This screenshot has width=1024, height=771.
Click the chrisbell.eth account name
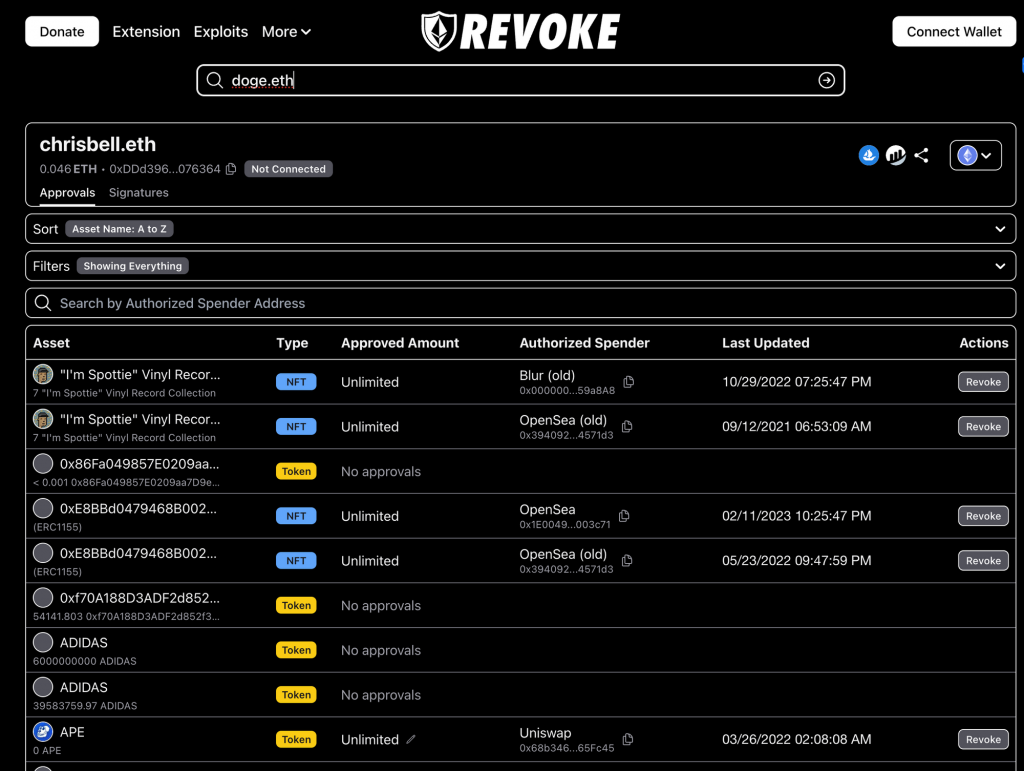click(x=97, y=144)
